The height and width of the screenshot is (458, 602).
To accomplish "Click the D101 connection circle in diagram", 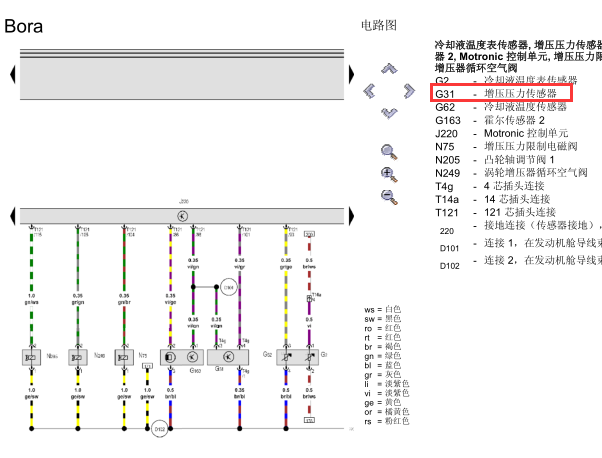I will [228, 287].
